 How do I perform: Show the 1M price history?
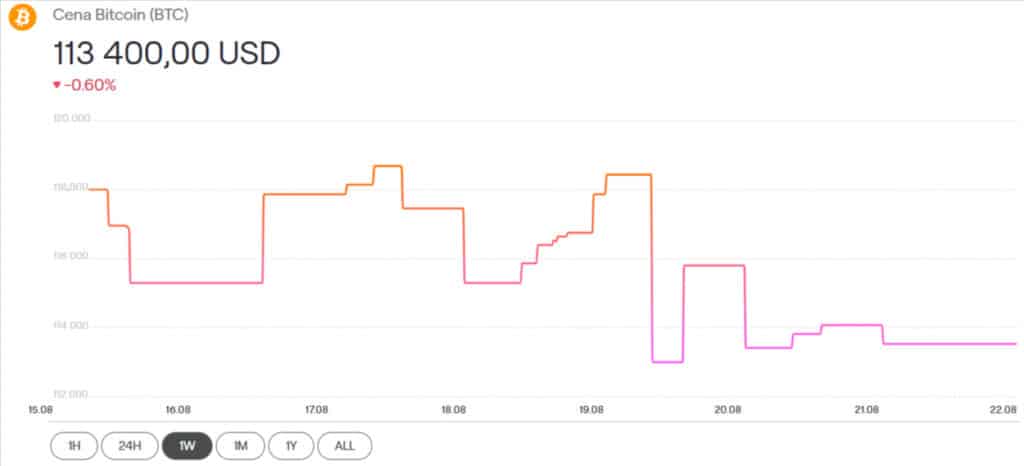pyautogui.click(x=239, y=445)
